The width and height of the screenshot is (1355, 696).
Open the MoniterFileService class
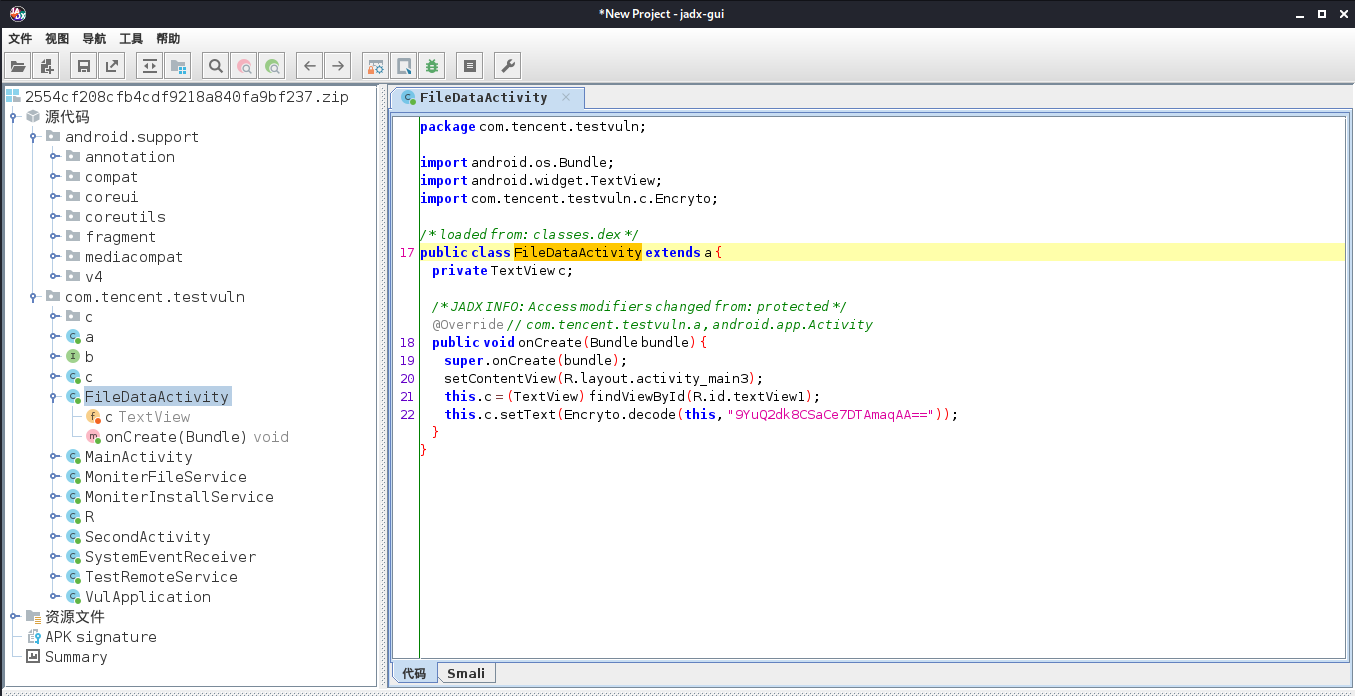click(165, 477)
